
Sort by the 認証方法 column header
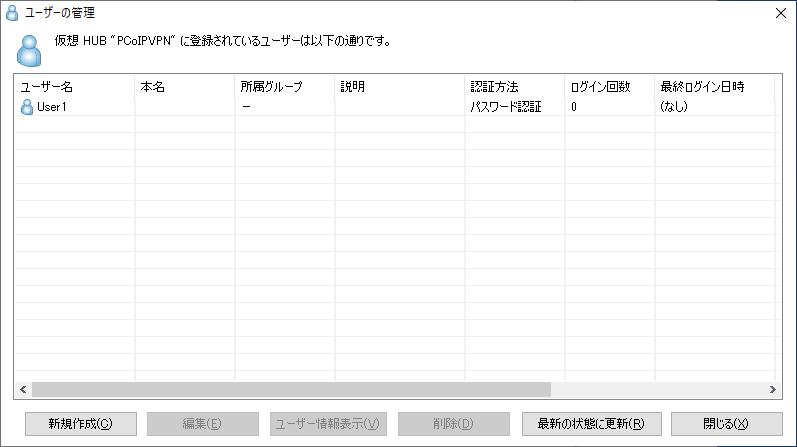point(514,87)
